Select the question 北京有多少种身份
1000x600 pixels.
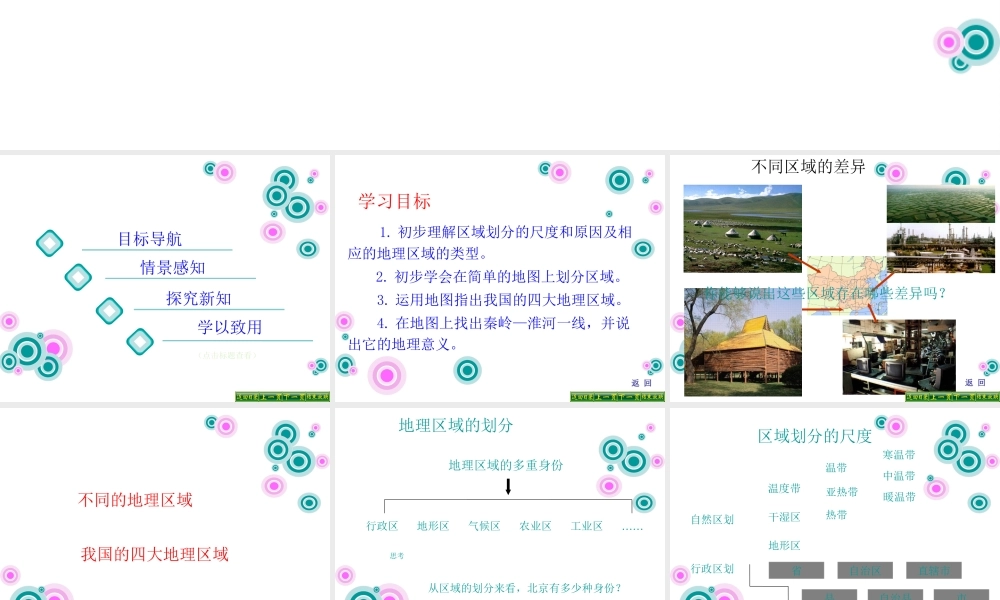click(x=524, y=588)
